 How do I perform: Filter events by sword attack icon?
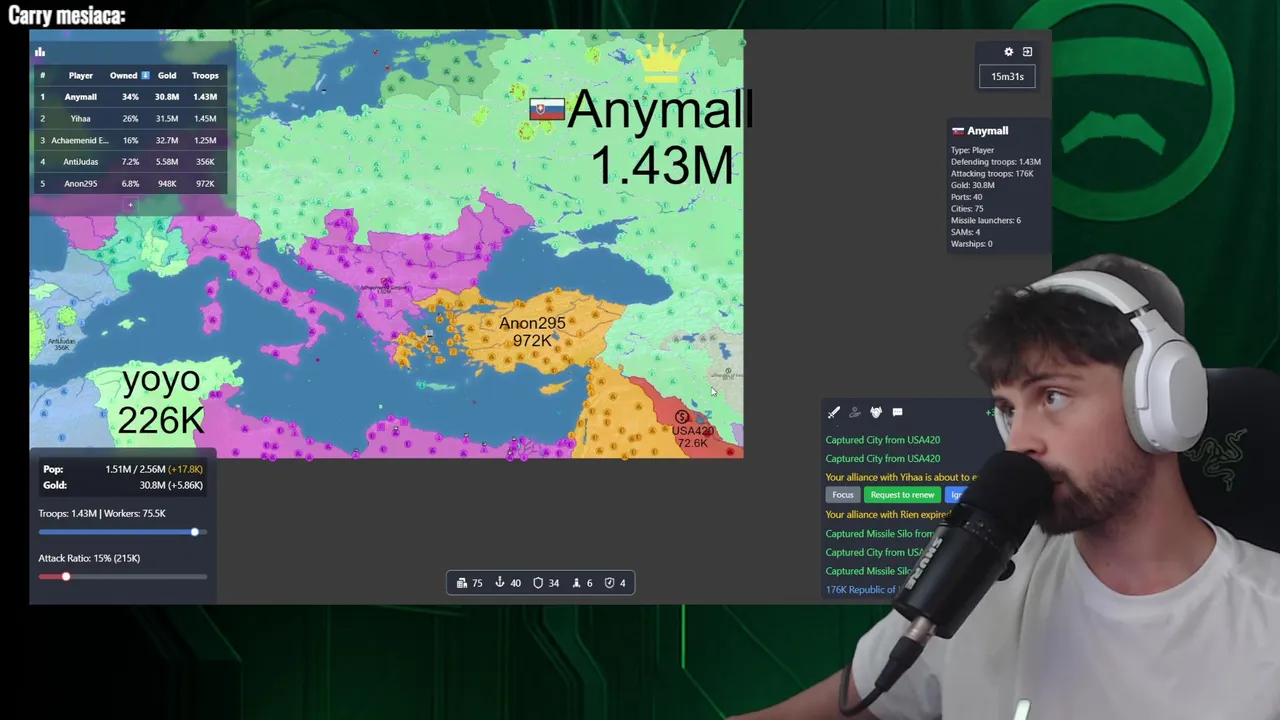click(834, 412)
